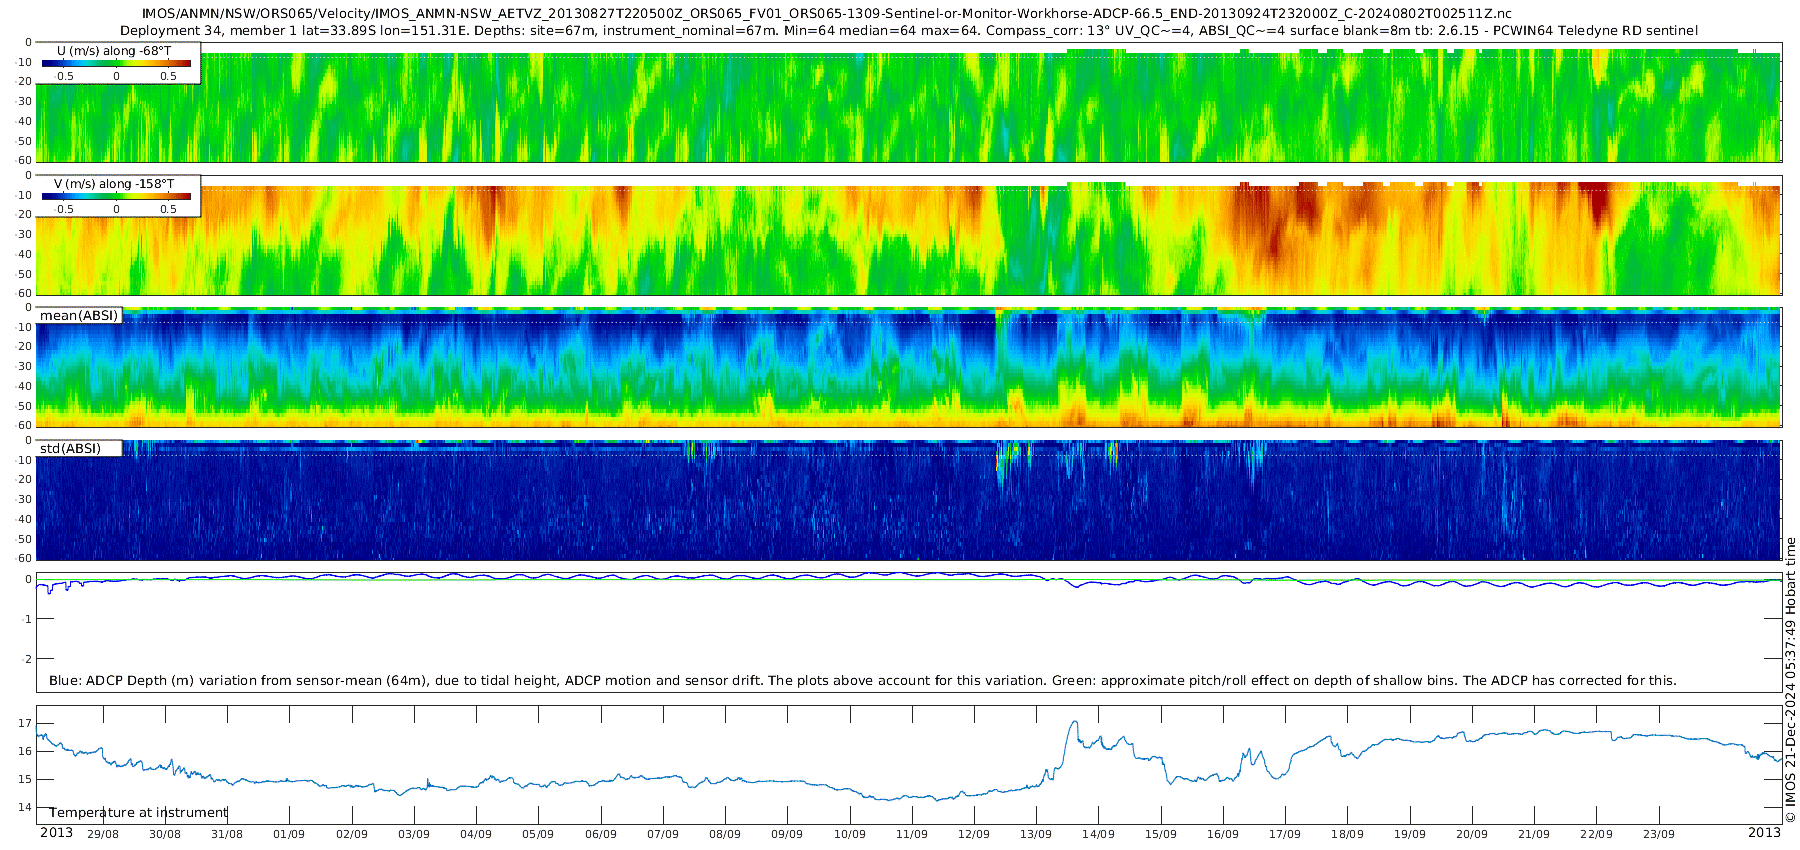The width and height of the screenshot is (1800, 850).
Task: Click the -0.5 tick in the V colorbar legend
Action: (63, 209)
